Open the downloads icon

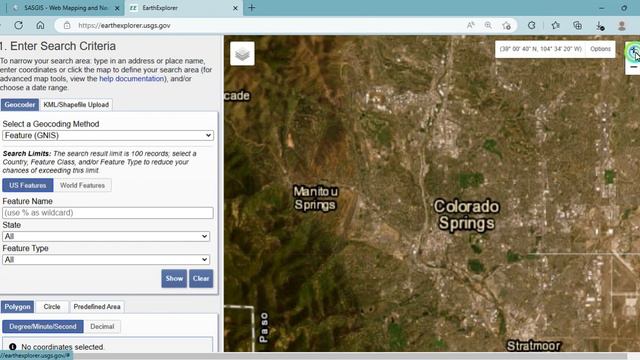600,26
